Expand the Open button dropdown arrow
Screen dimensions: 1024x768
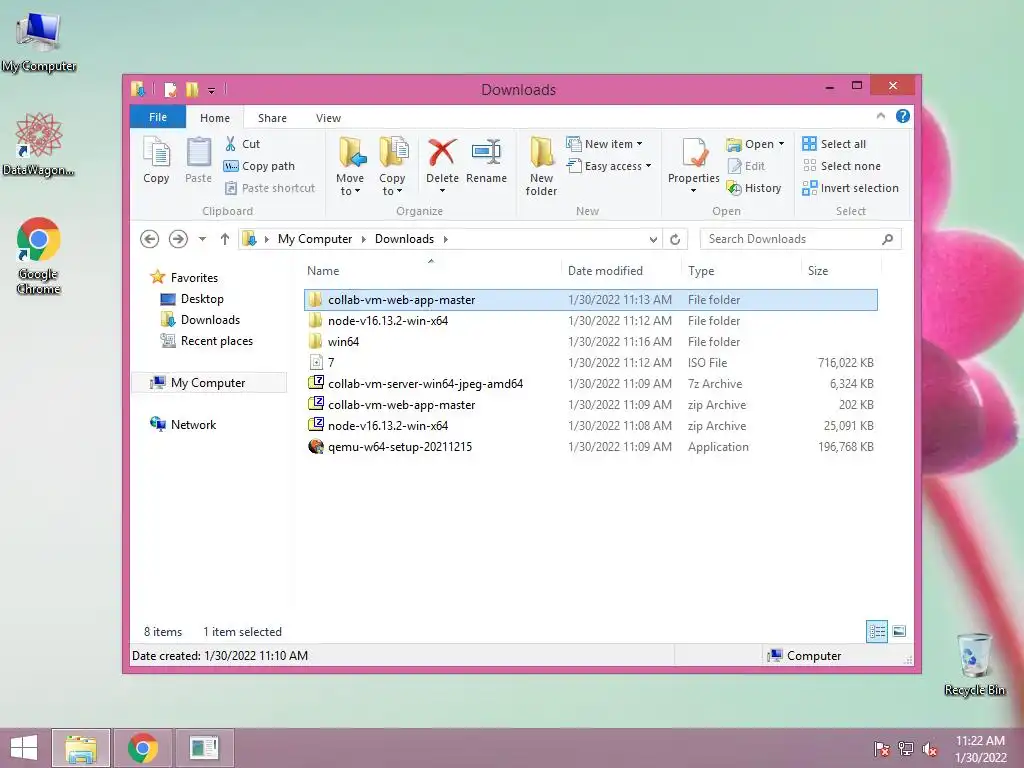tap(781, 144)
